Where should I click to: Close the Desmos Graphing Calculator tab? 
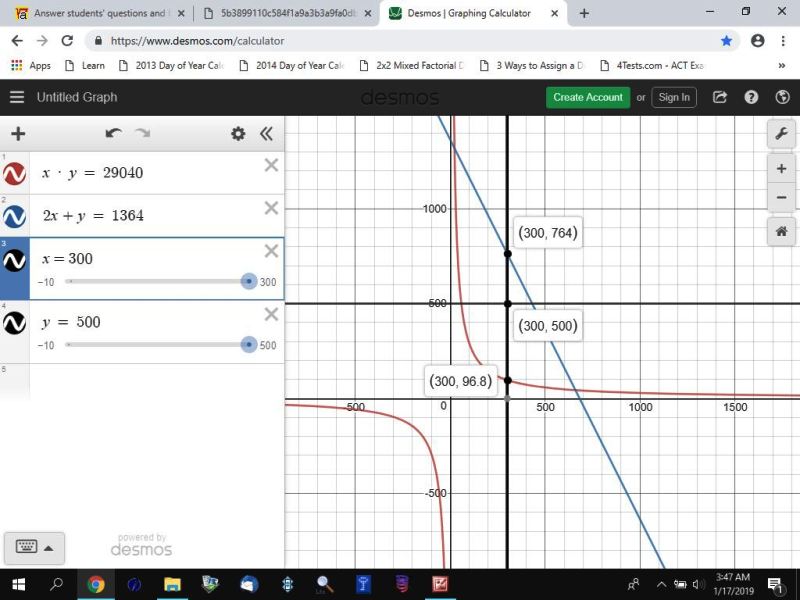click(x=555, y=14)
